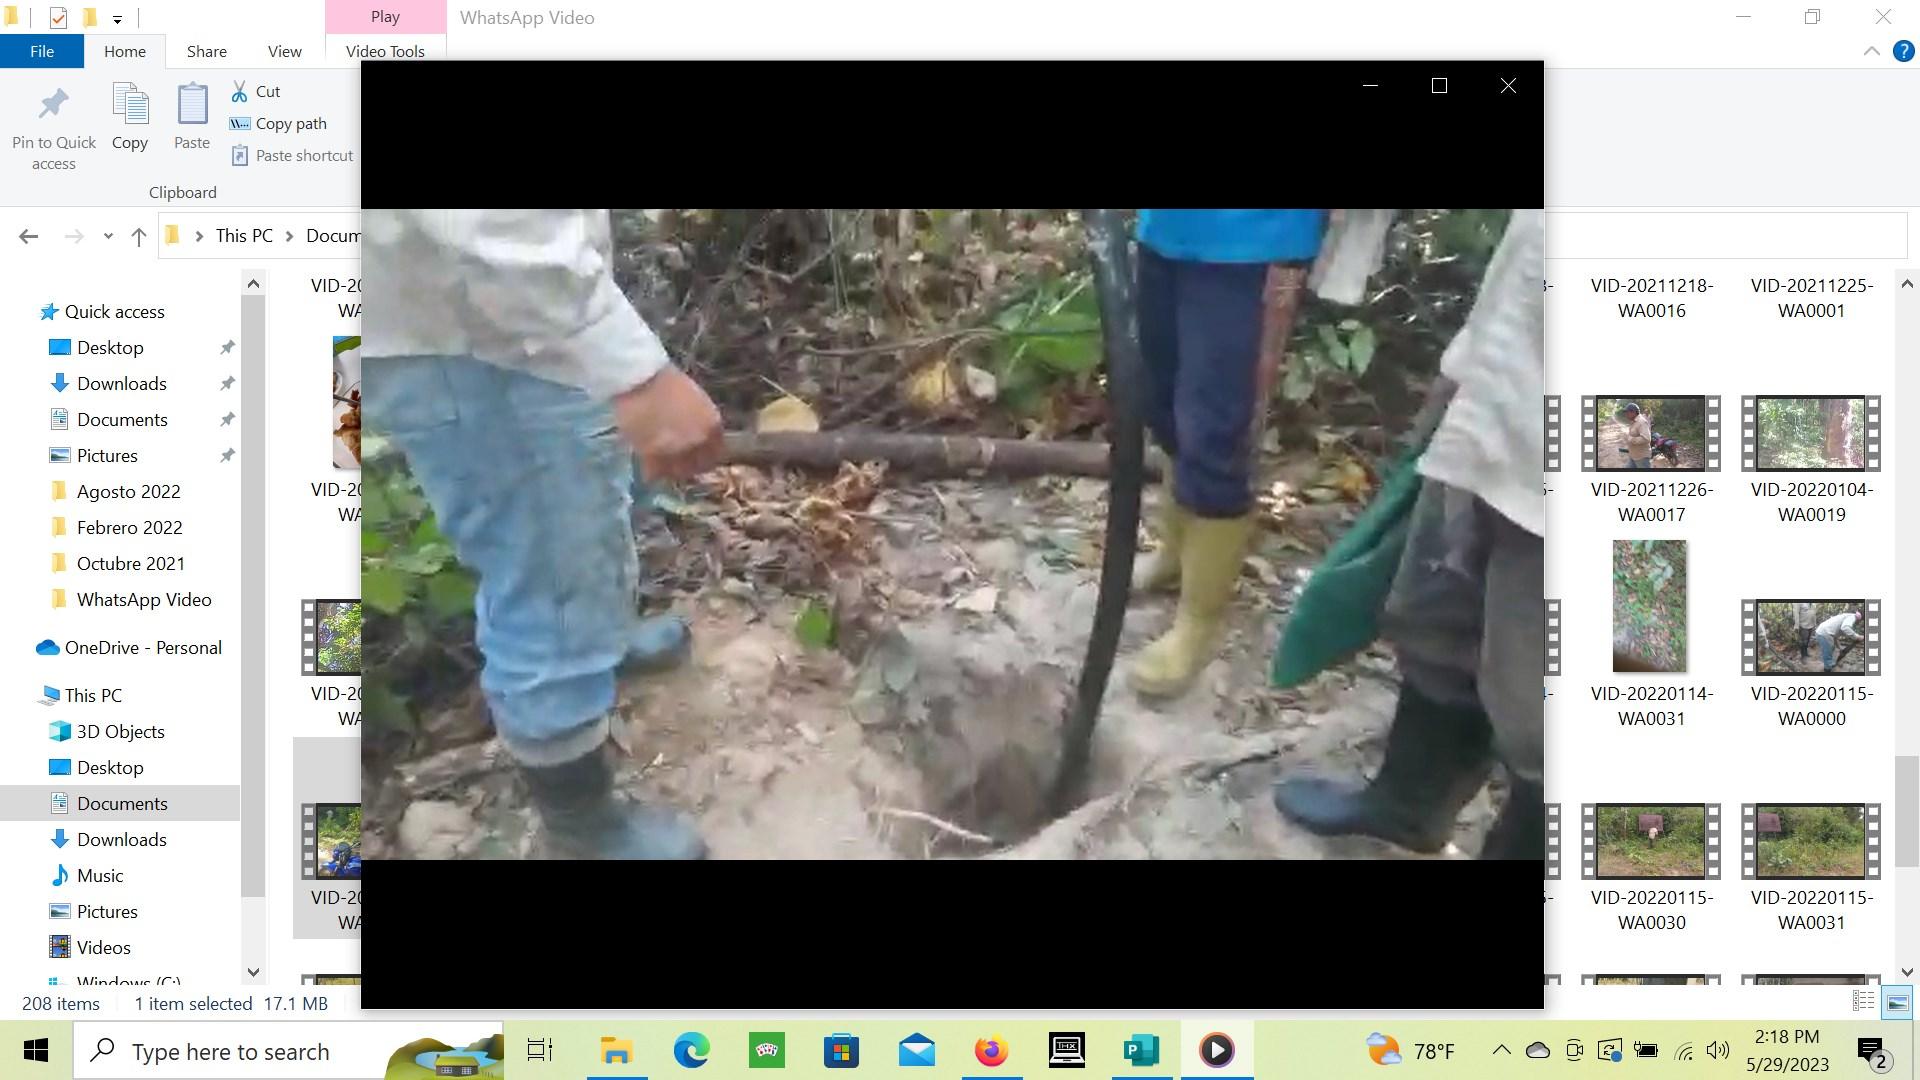Image resolution: width=1920 pixels, height=1080 pixels.
Task: Collapse the ribbon with chevron arrow
Action: (x=1871, y=52)
